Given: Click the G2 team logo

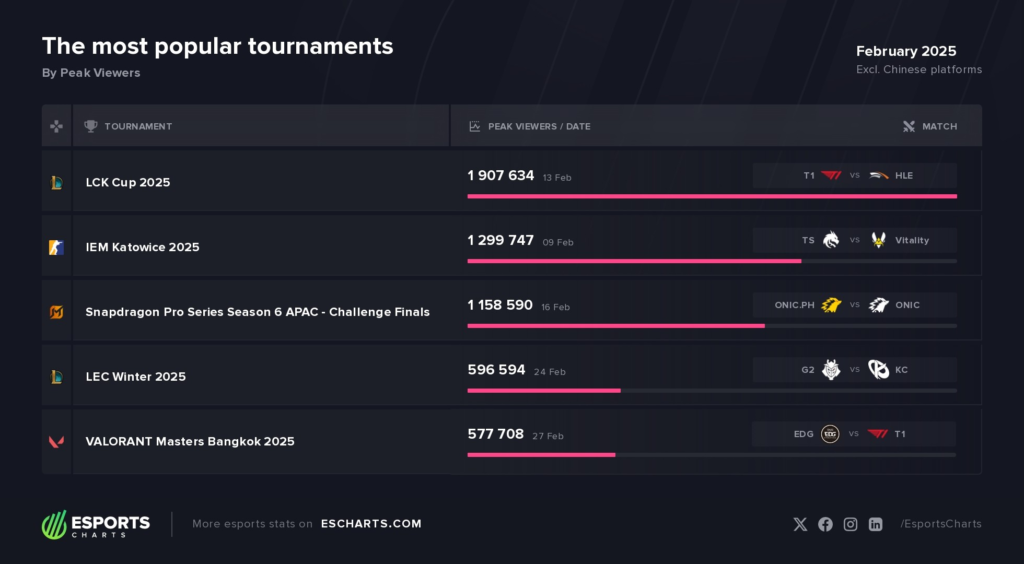Looking at the screenshot, I should tap(831, 369).
